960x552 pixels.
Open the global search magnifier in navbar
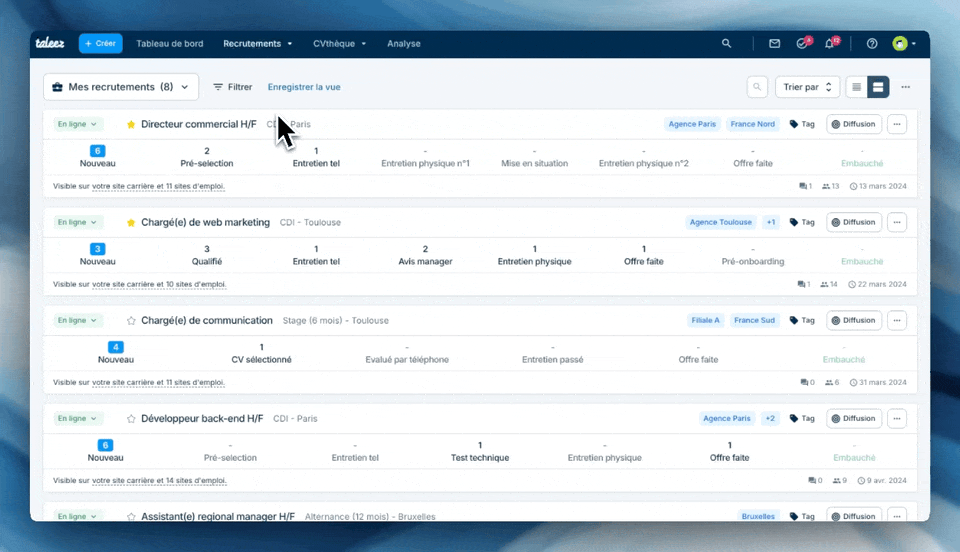(x=726, y=43)
